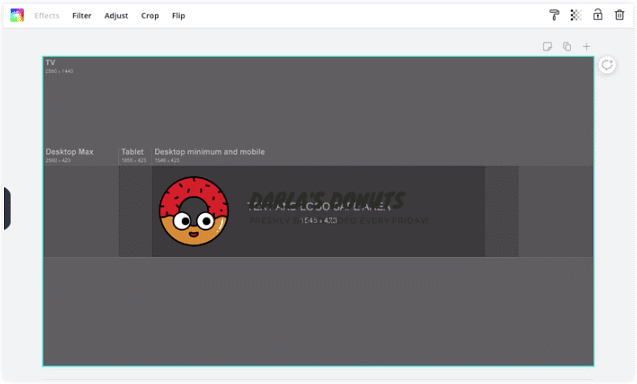637x384 pixels.
Task: Click the rainbow color picker icon
Action: tap(17, 15)
